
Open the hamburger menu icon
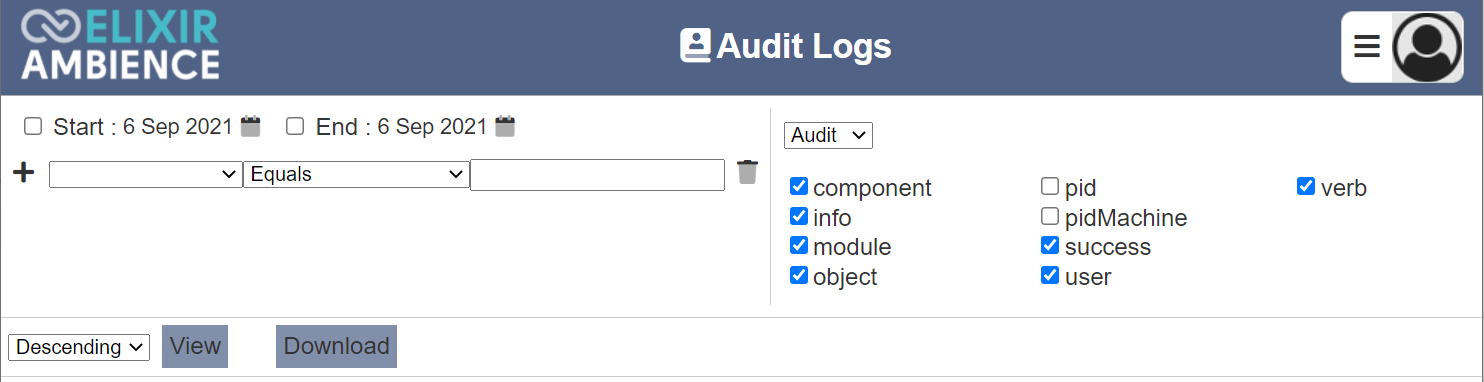click(x=1367, y=47)
